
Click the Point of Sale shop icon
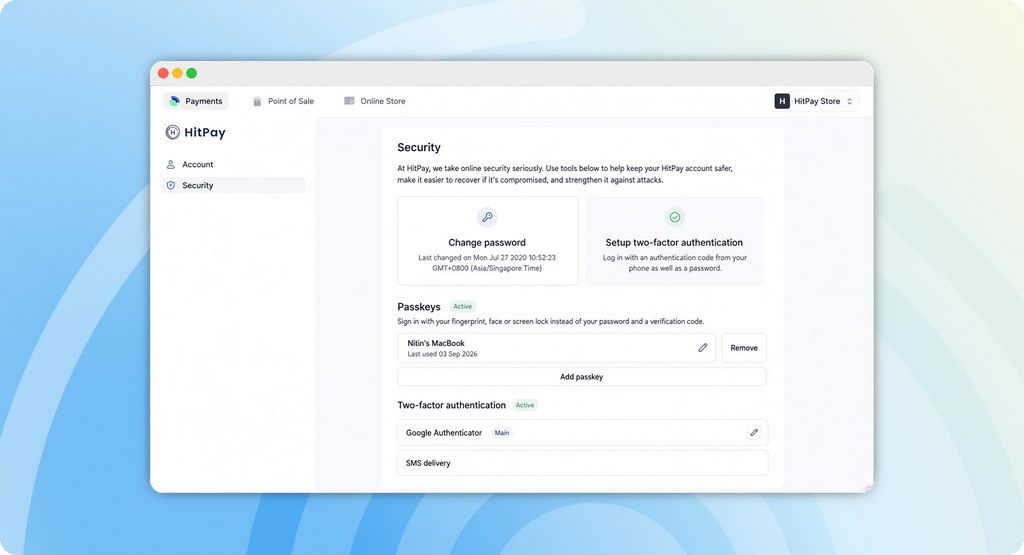[257, 101]
